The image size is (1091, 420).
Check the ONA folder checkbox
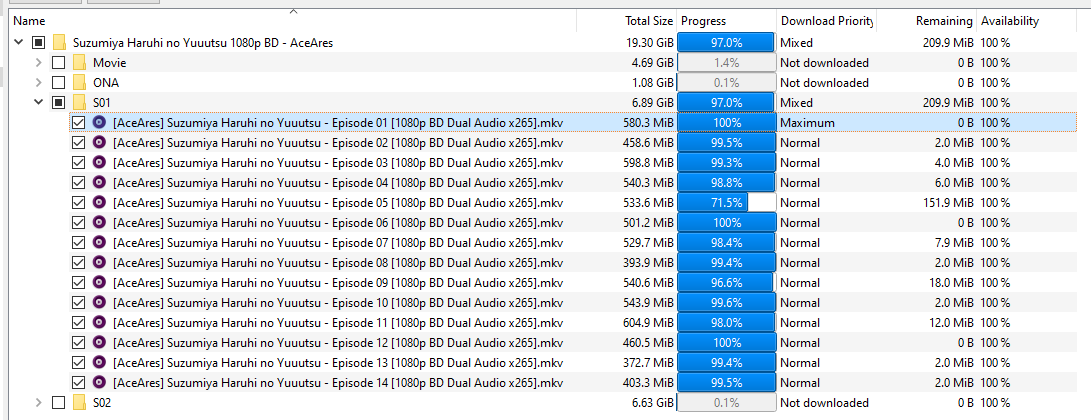[58, 83]
